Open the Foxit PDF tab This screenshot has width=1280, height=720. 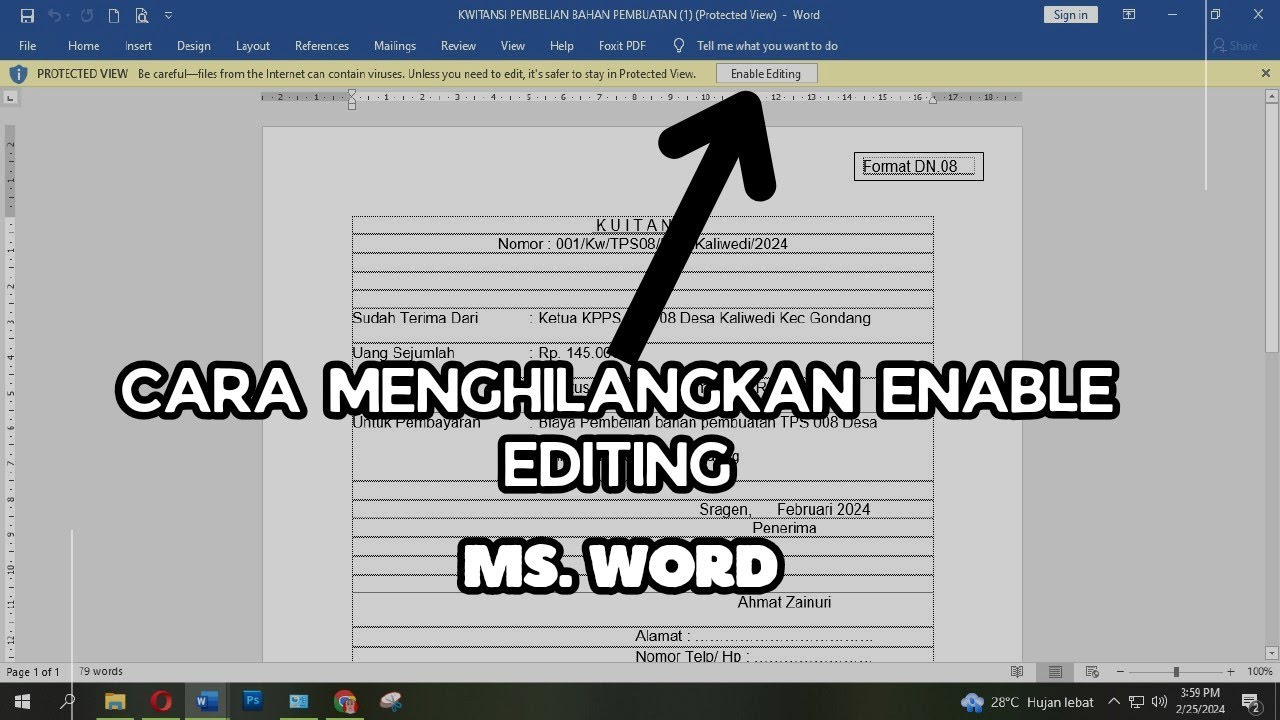tap(622, 46)
